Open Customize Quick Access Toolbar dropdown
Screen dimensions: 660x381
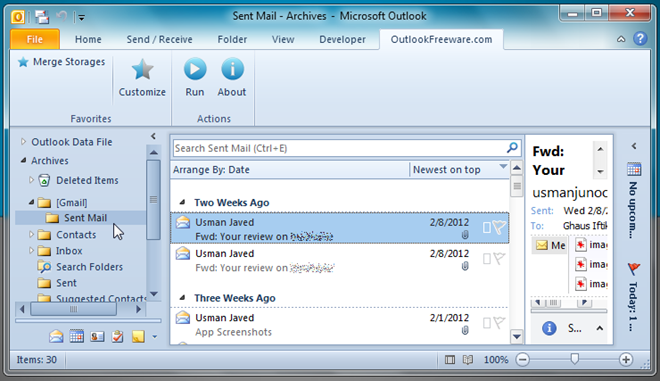click(x=82, y=18)
